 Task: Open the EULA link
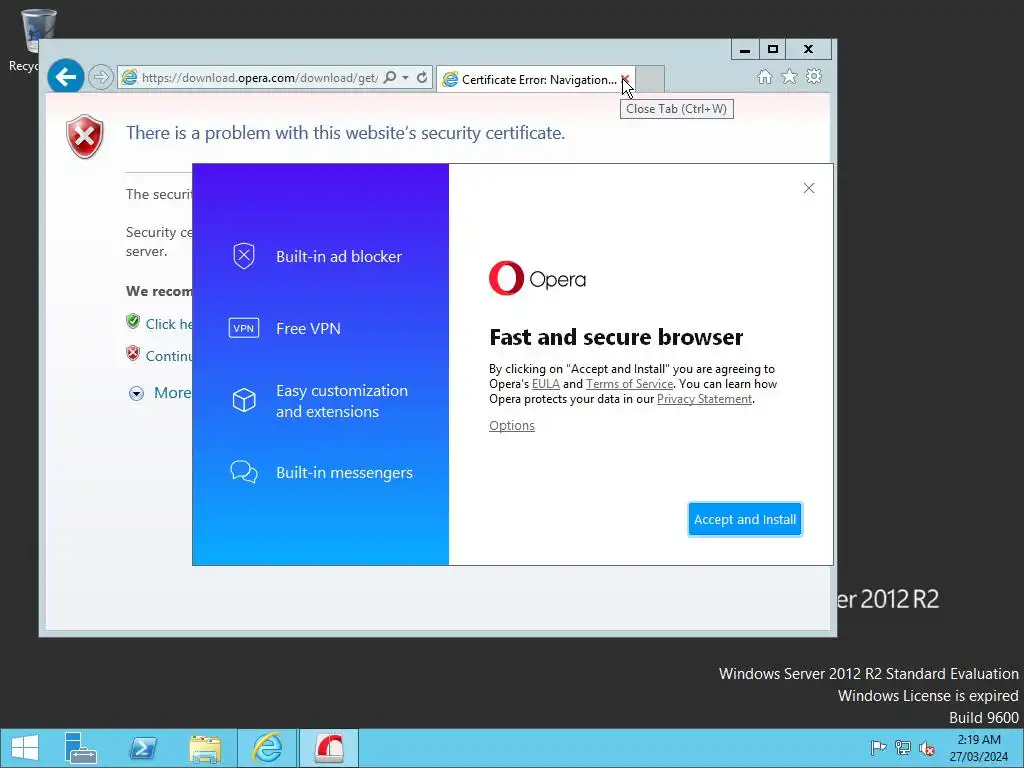coord(545,384)
